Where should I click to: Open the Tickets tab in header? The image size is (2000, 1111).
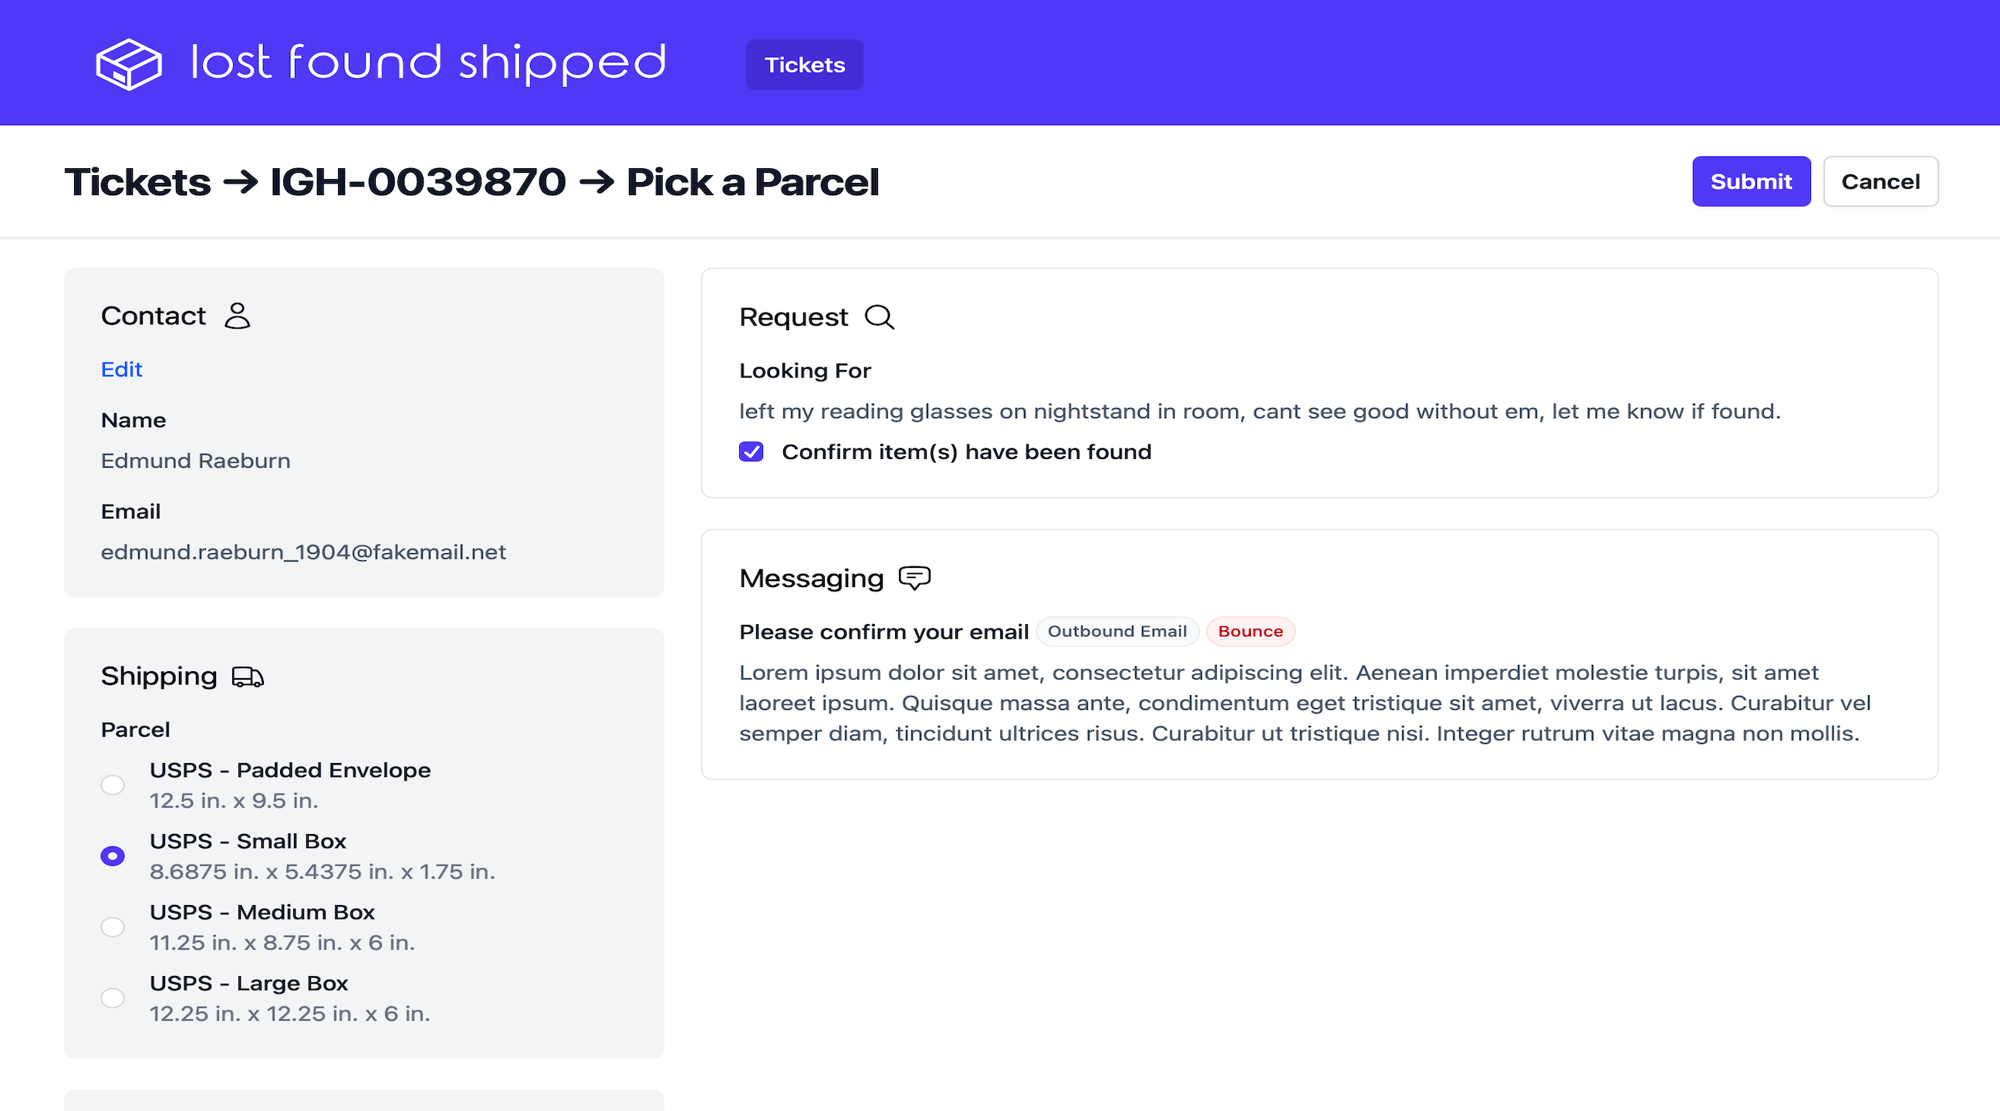(x=804, y=65)
